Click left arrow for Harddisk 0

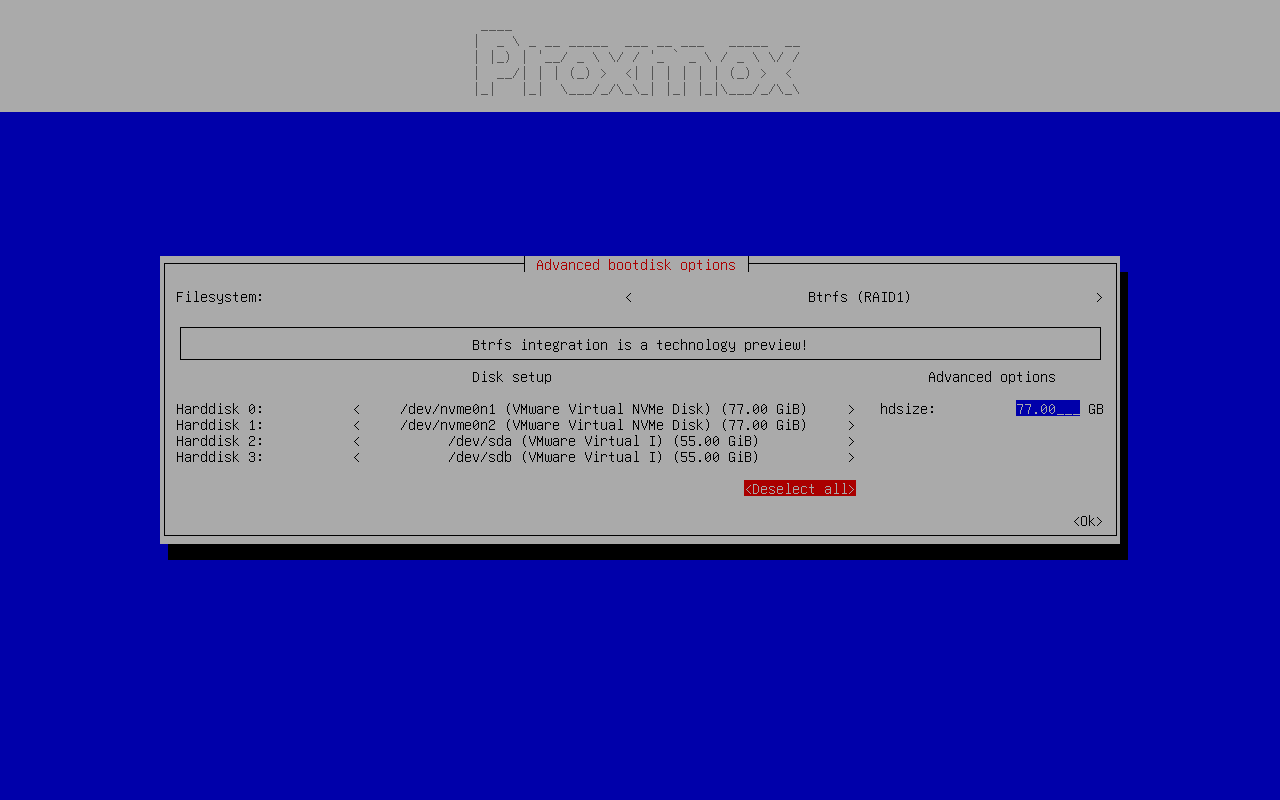356,409
